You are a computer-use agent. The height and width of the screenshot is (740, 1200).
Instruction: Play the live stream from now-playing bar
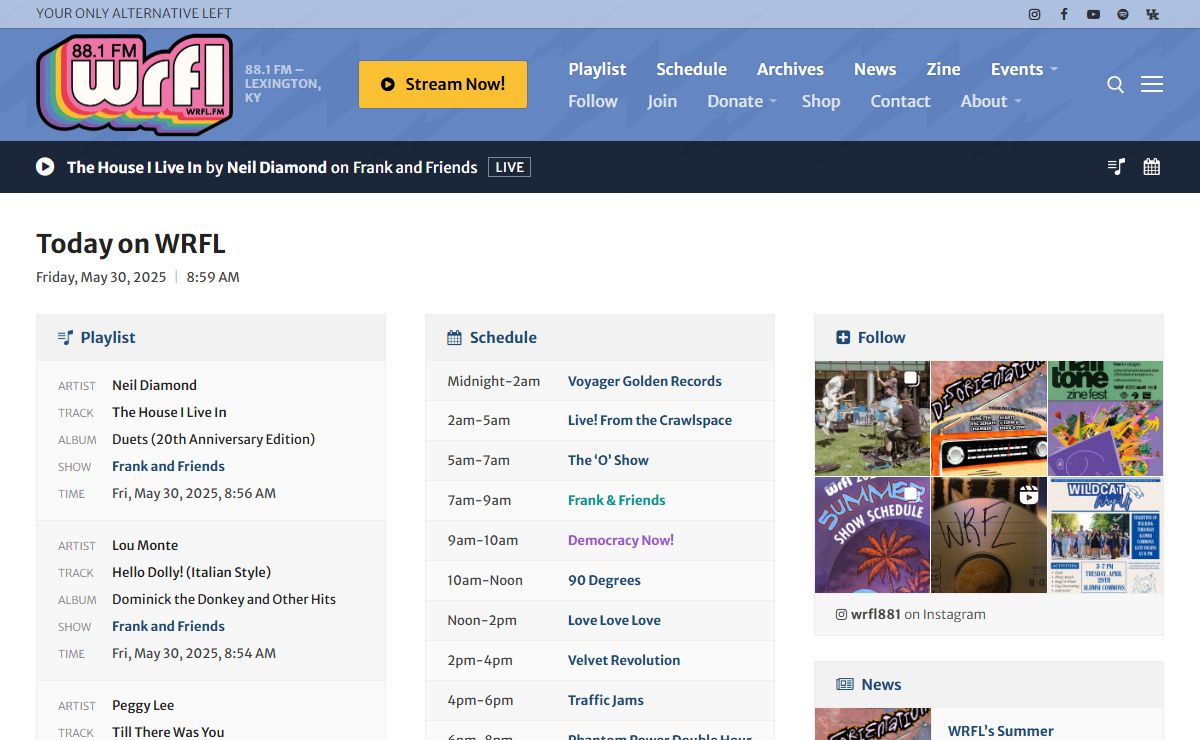click(45, 167)
